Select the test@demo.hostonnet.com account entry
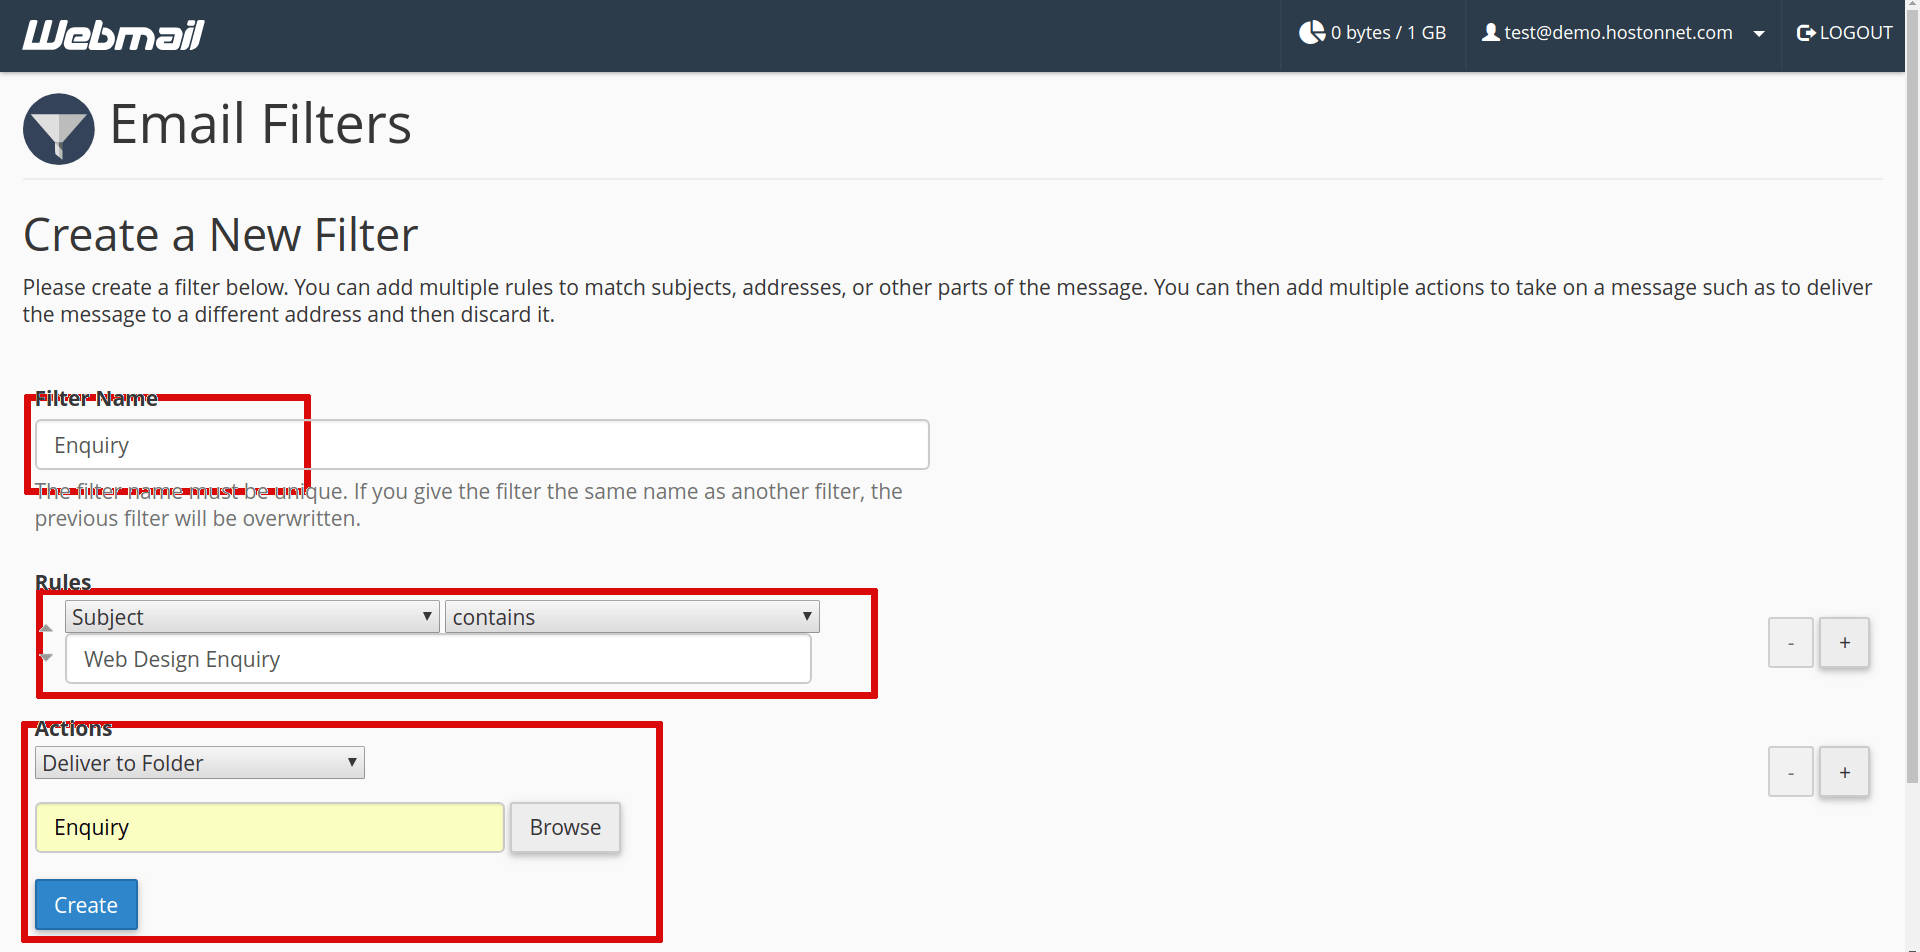1920x952 pixels. pyautogui.click(x=1619, y=31)
